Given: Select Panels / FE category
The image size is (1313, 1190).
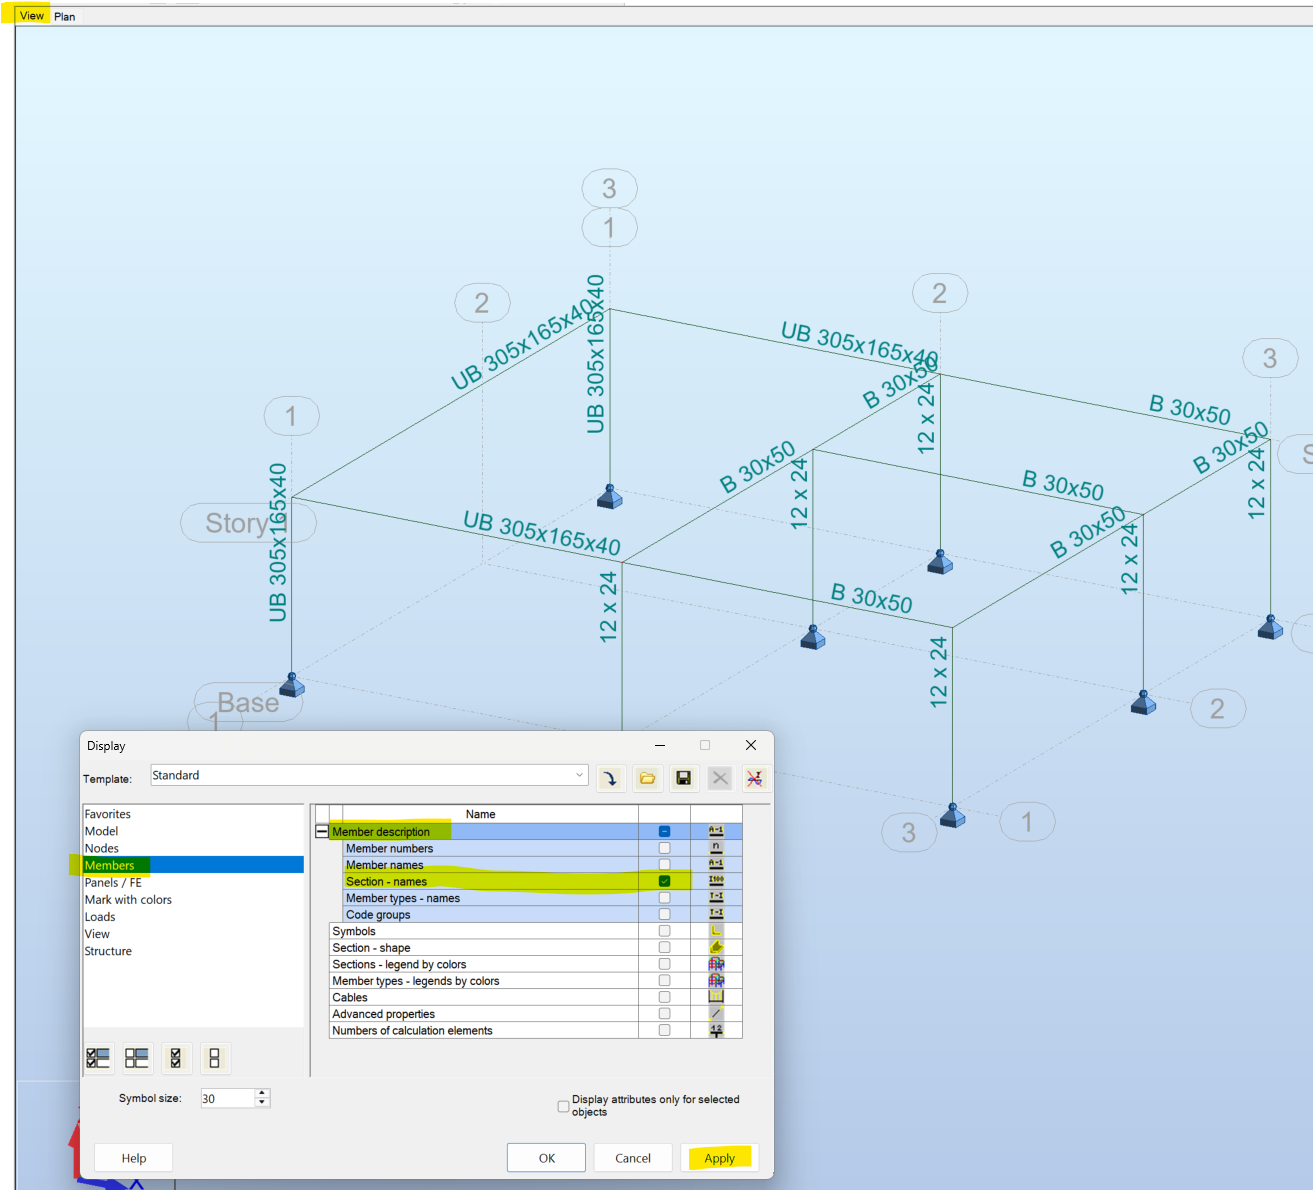Looking at the screenshot, I should pos(113,882).
